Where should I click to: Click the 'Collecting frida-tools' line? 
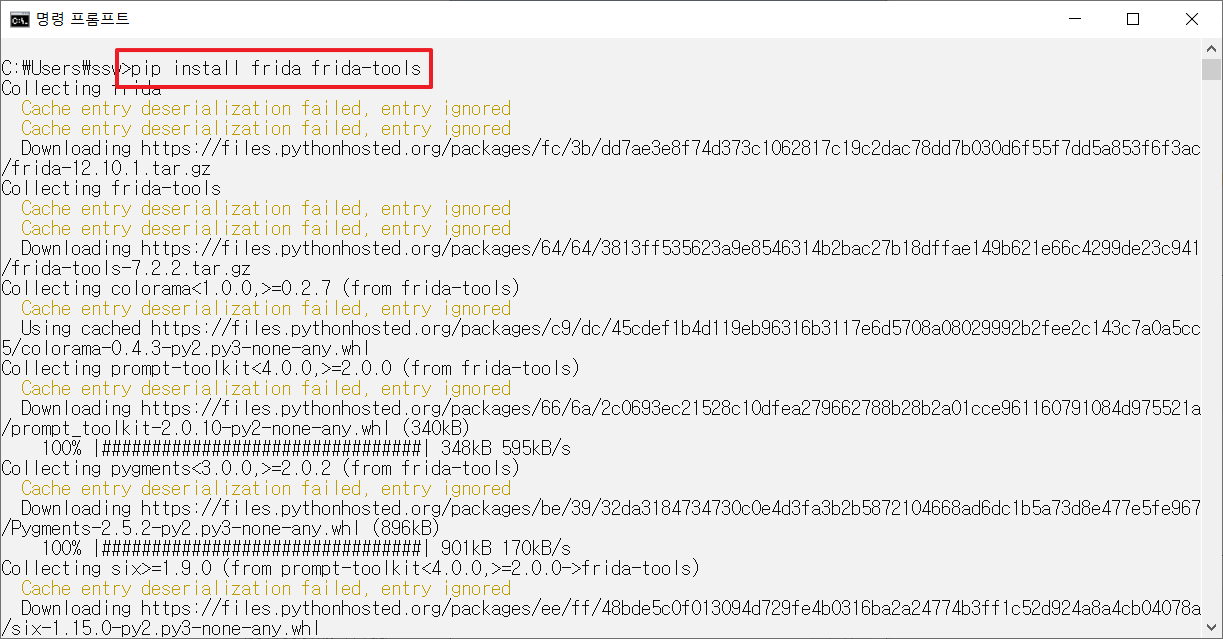[x=111, y=188]
